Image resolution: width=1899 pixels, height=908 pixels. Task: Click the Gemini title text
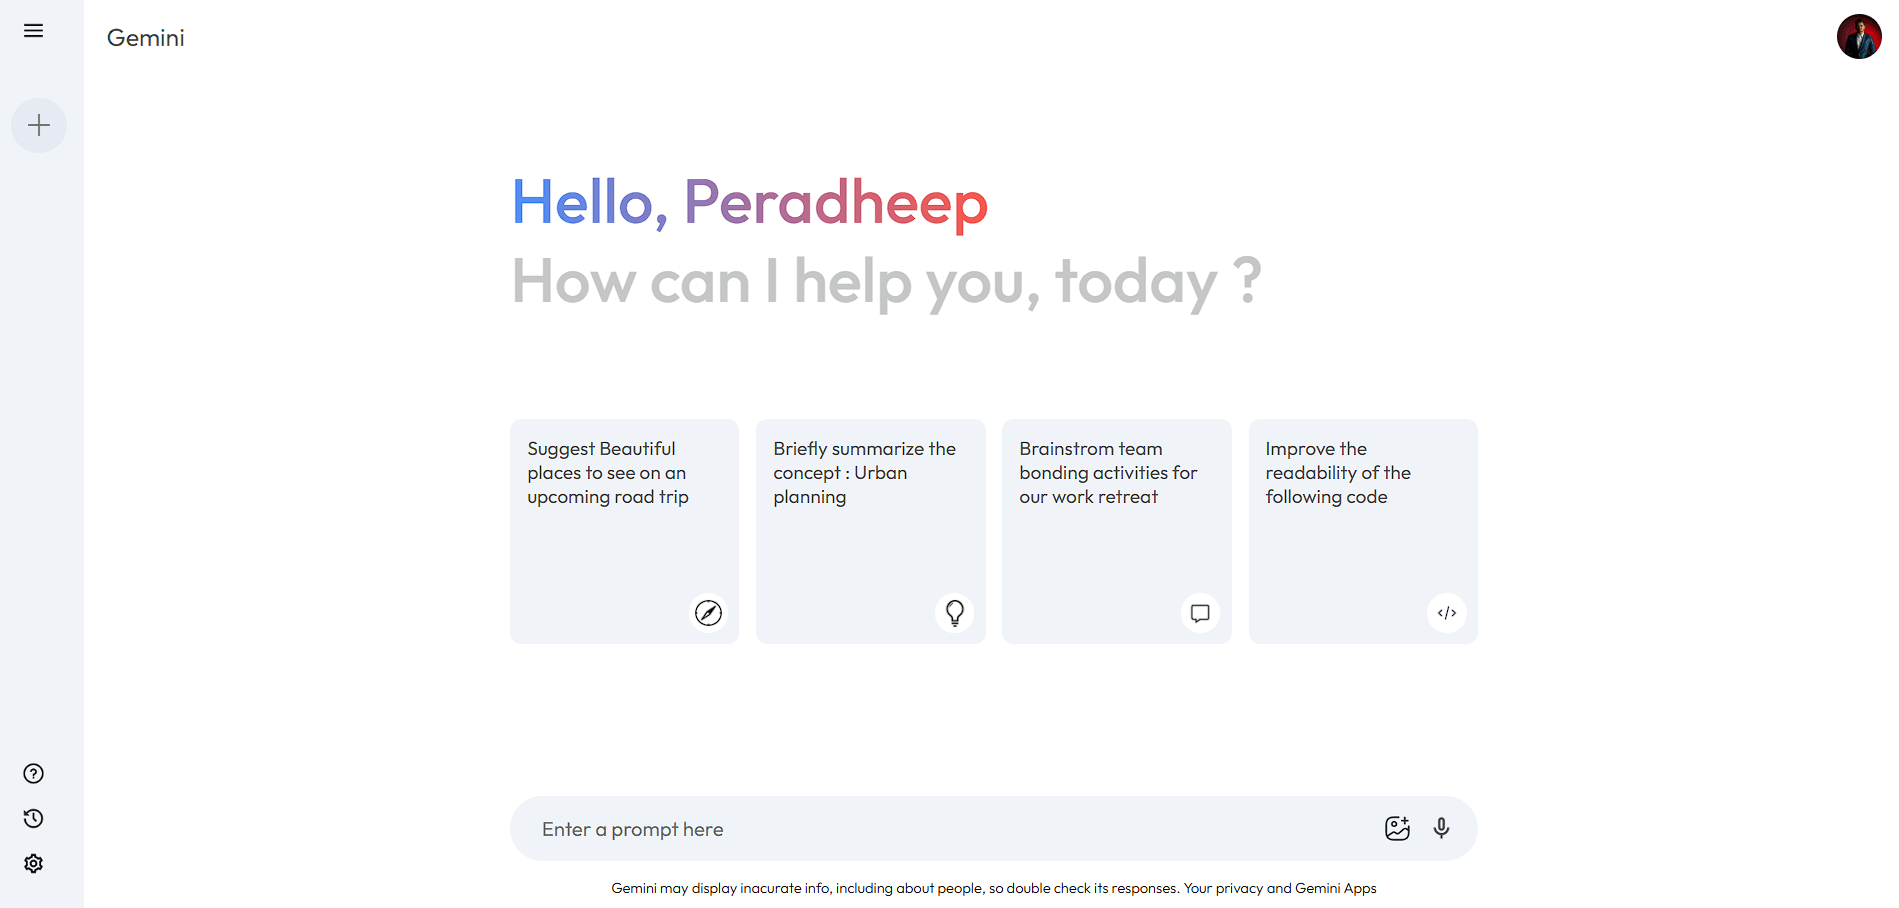(146, 38)
